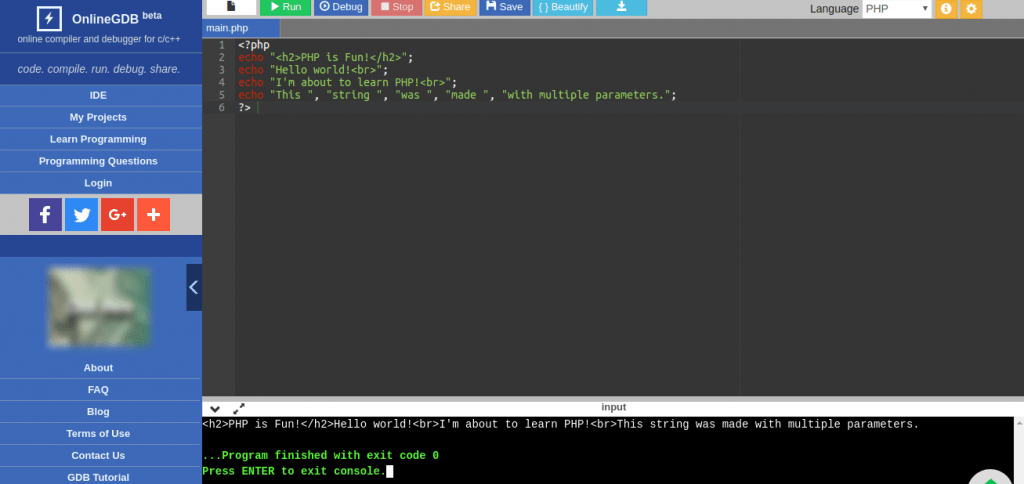The width and height of the screenshot is (1024, 484).
Task: Click the green button at bottom right
Action: point(991,477)
